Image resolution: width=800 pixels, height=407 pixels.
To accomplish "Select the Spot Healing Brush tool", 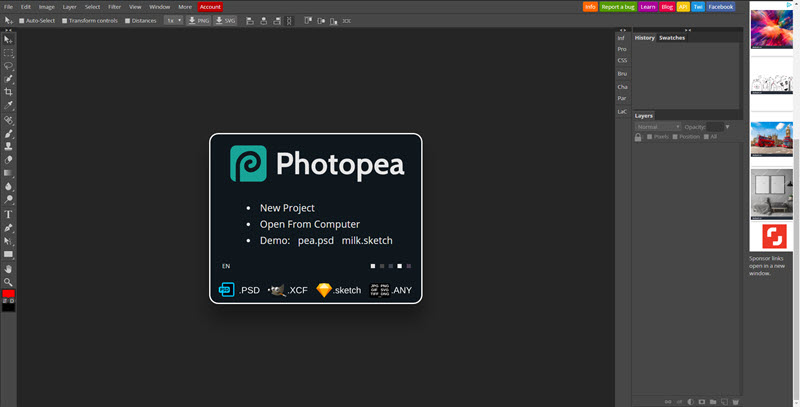I will coord(8,120).
